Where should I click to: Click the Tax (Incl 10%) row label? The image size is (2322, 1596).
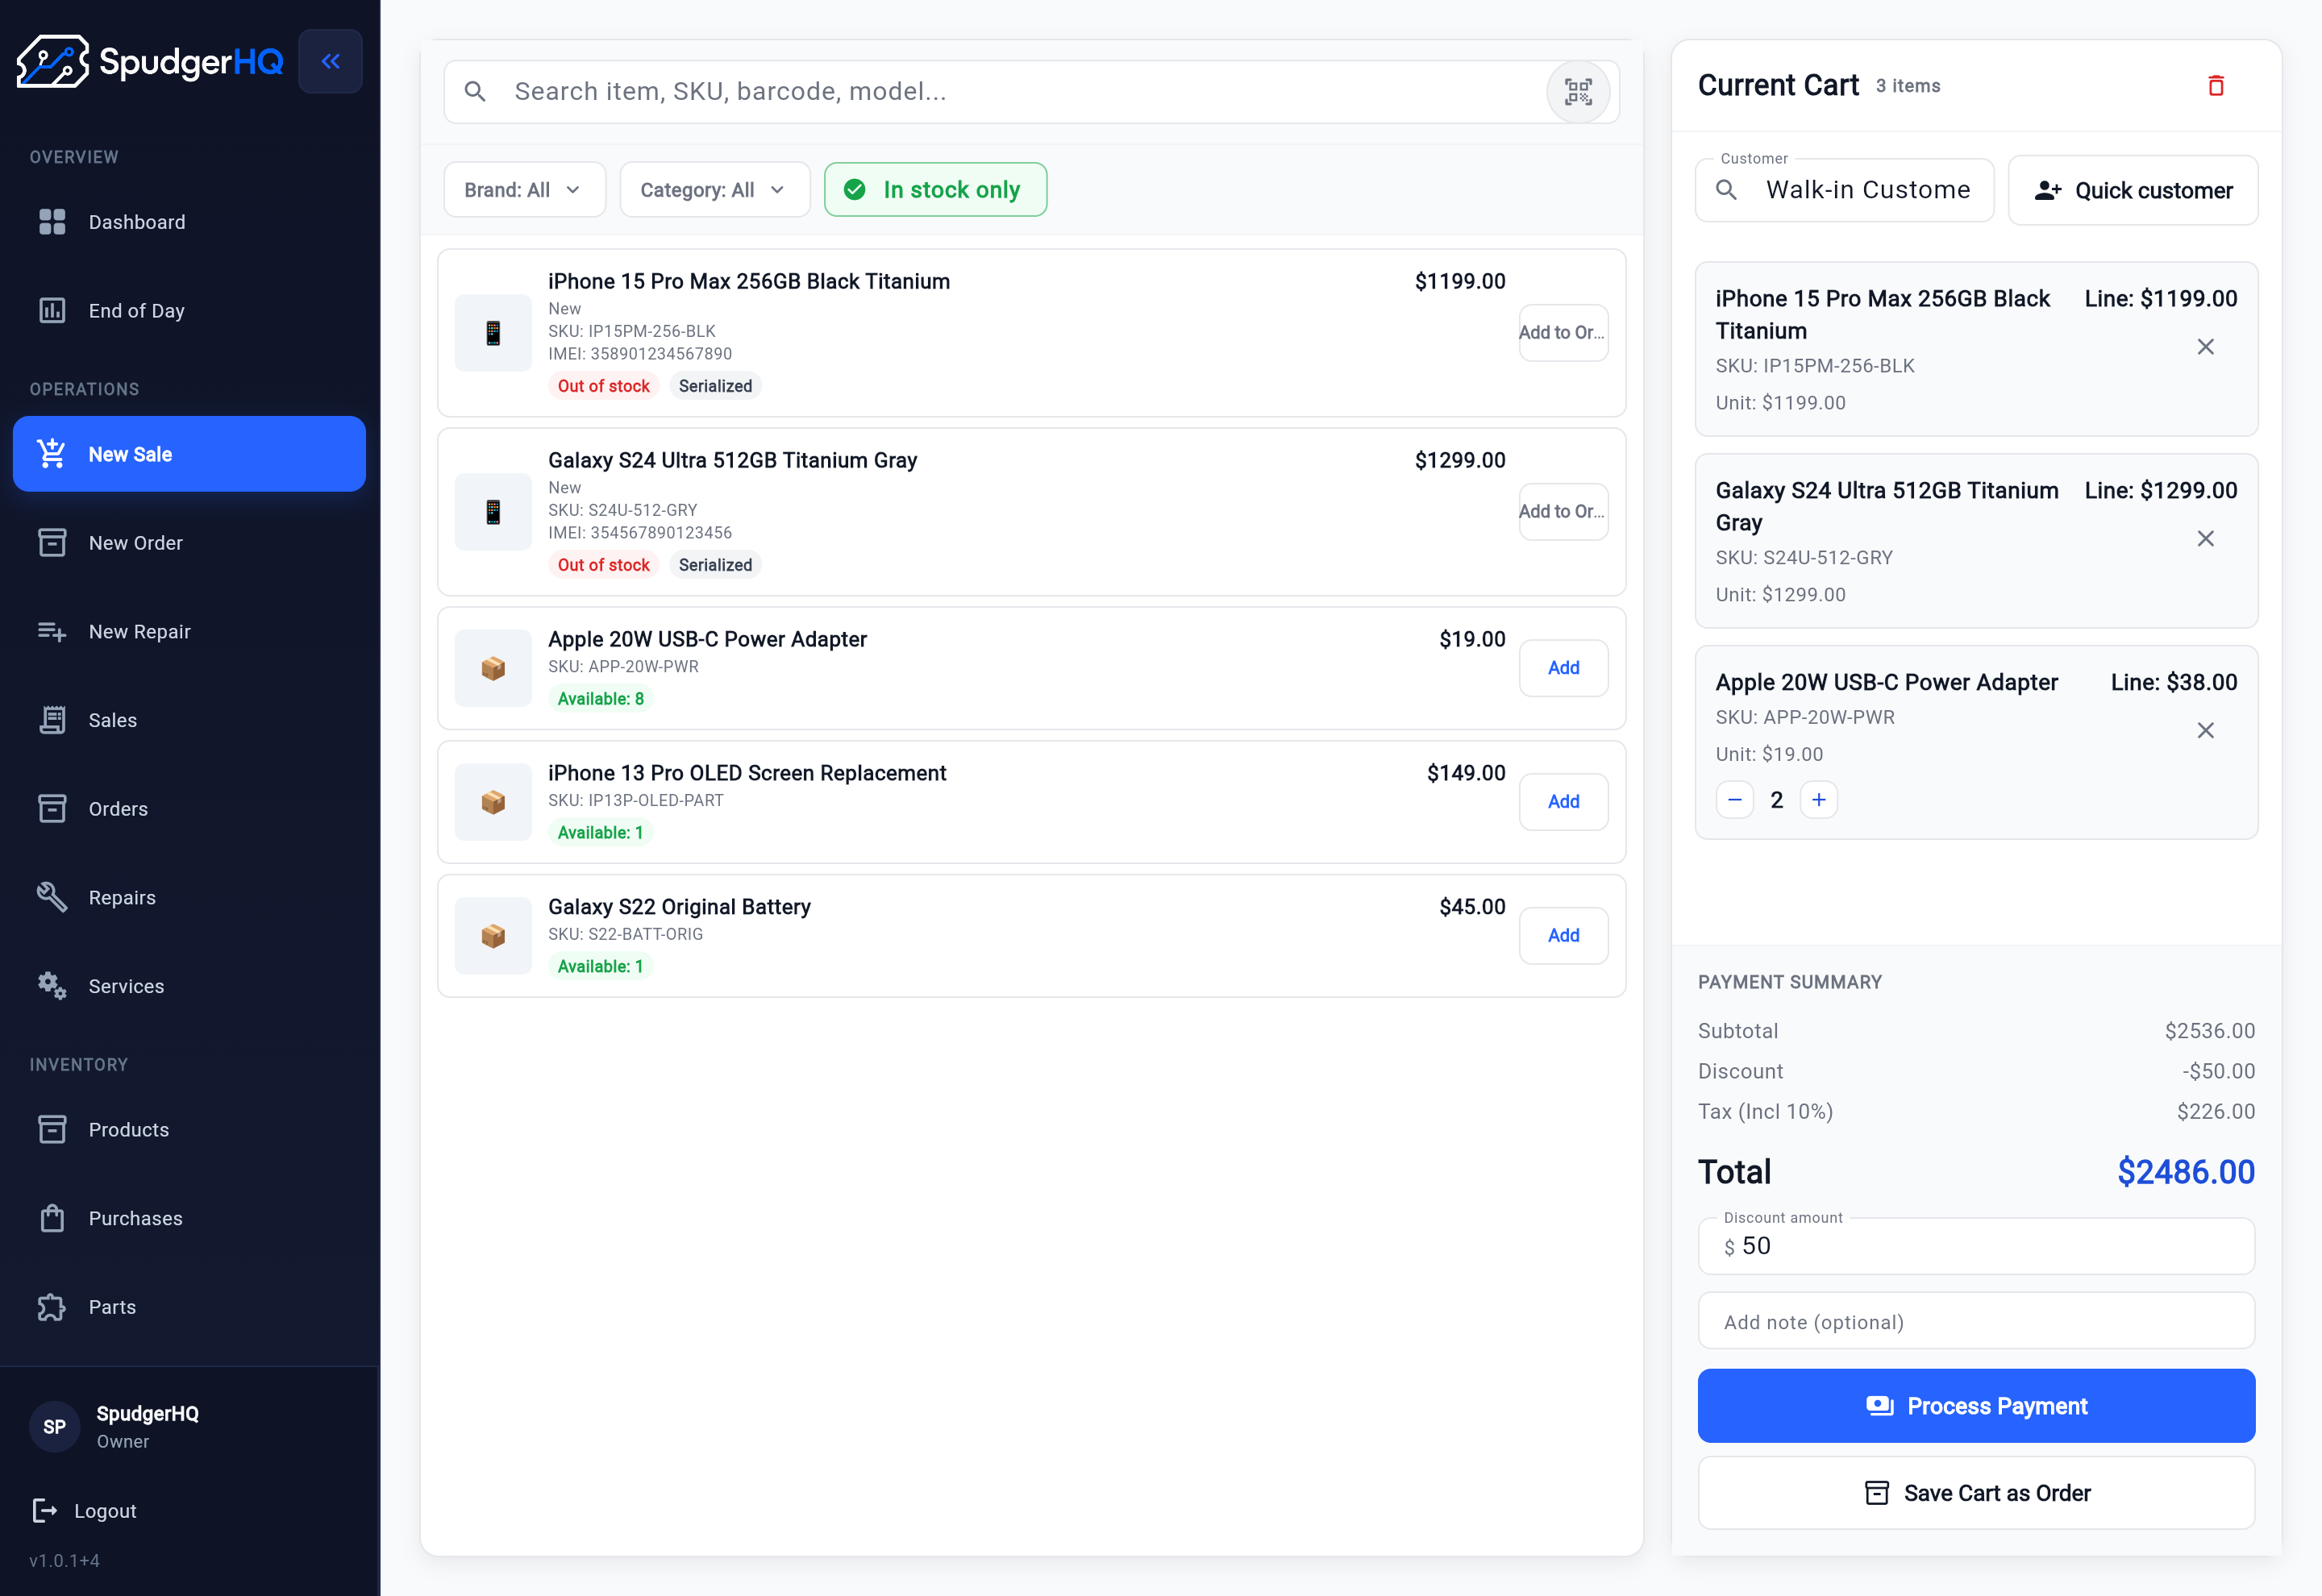coord(1765,1112)
